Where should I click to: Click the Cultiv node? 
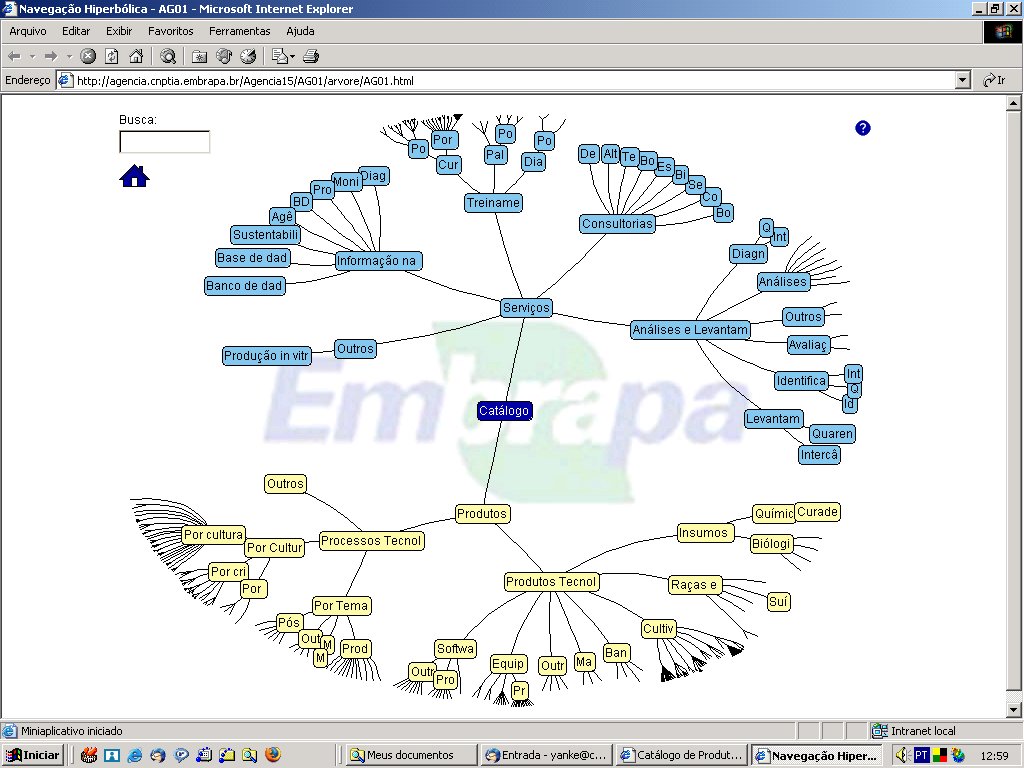point(658,629)
